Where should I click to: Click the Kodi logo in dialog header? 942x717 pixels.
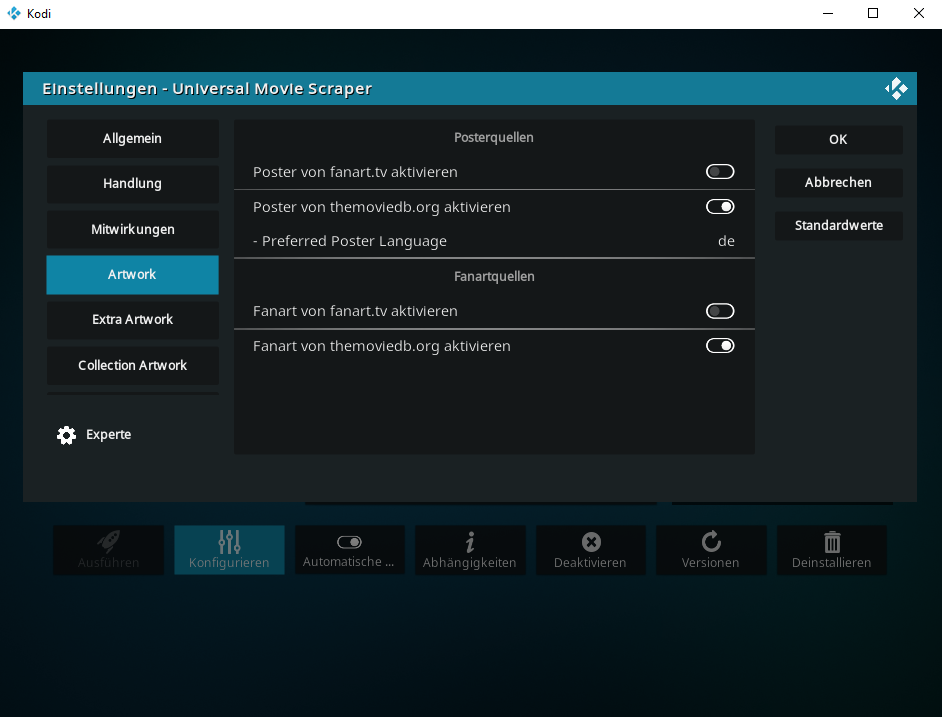coord(896,88)
